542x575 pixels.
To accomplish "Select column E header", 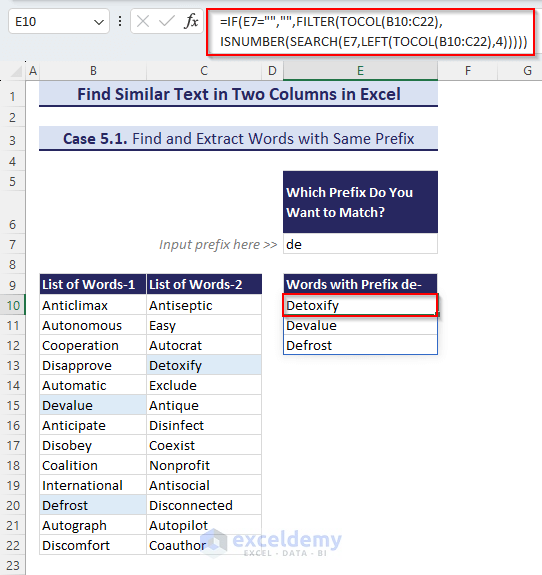I will point(360,70).
